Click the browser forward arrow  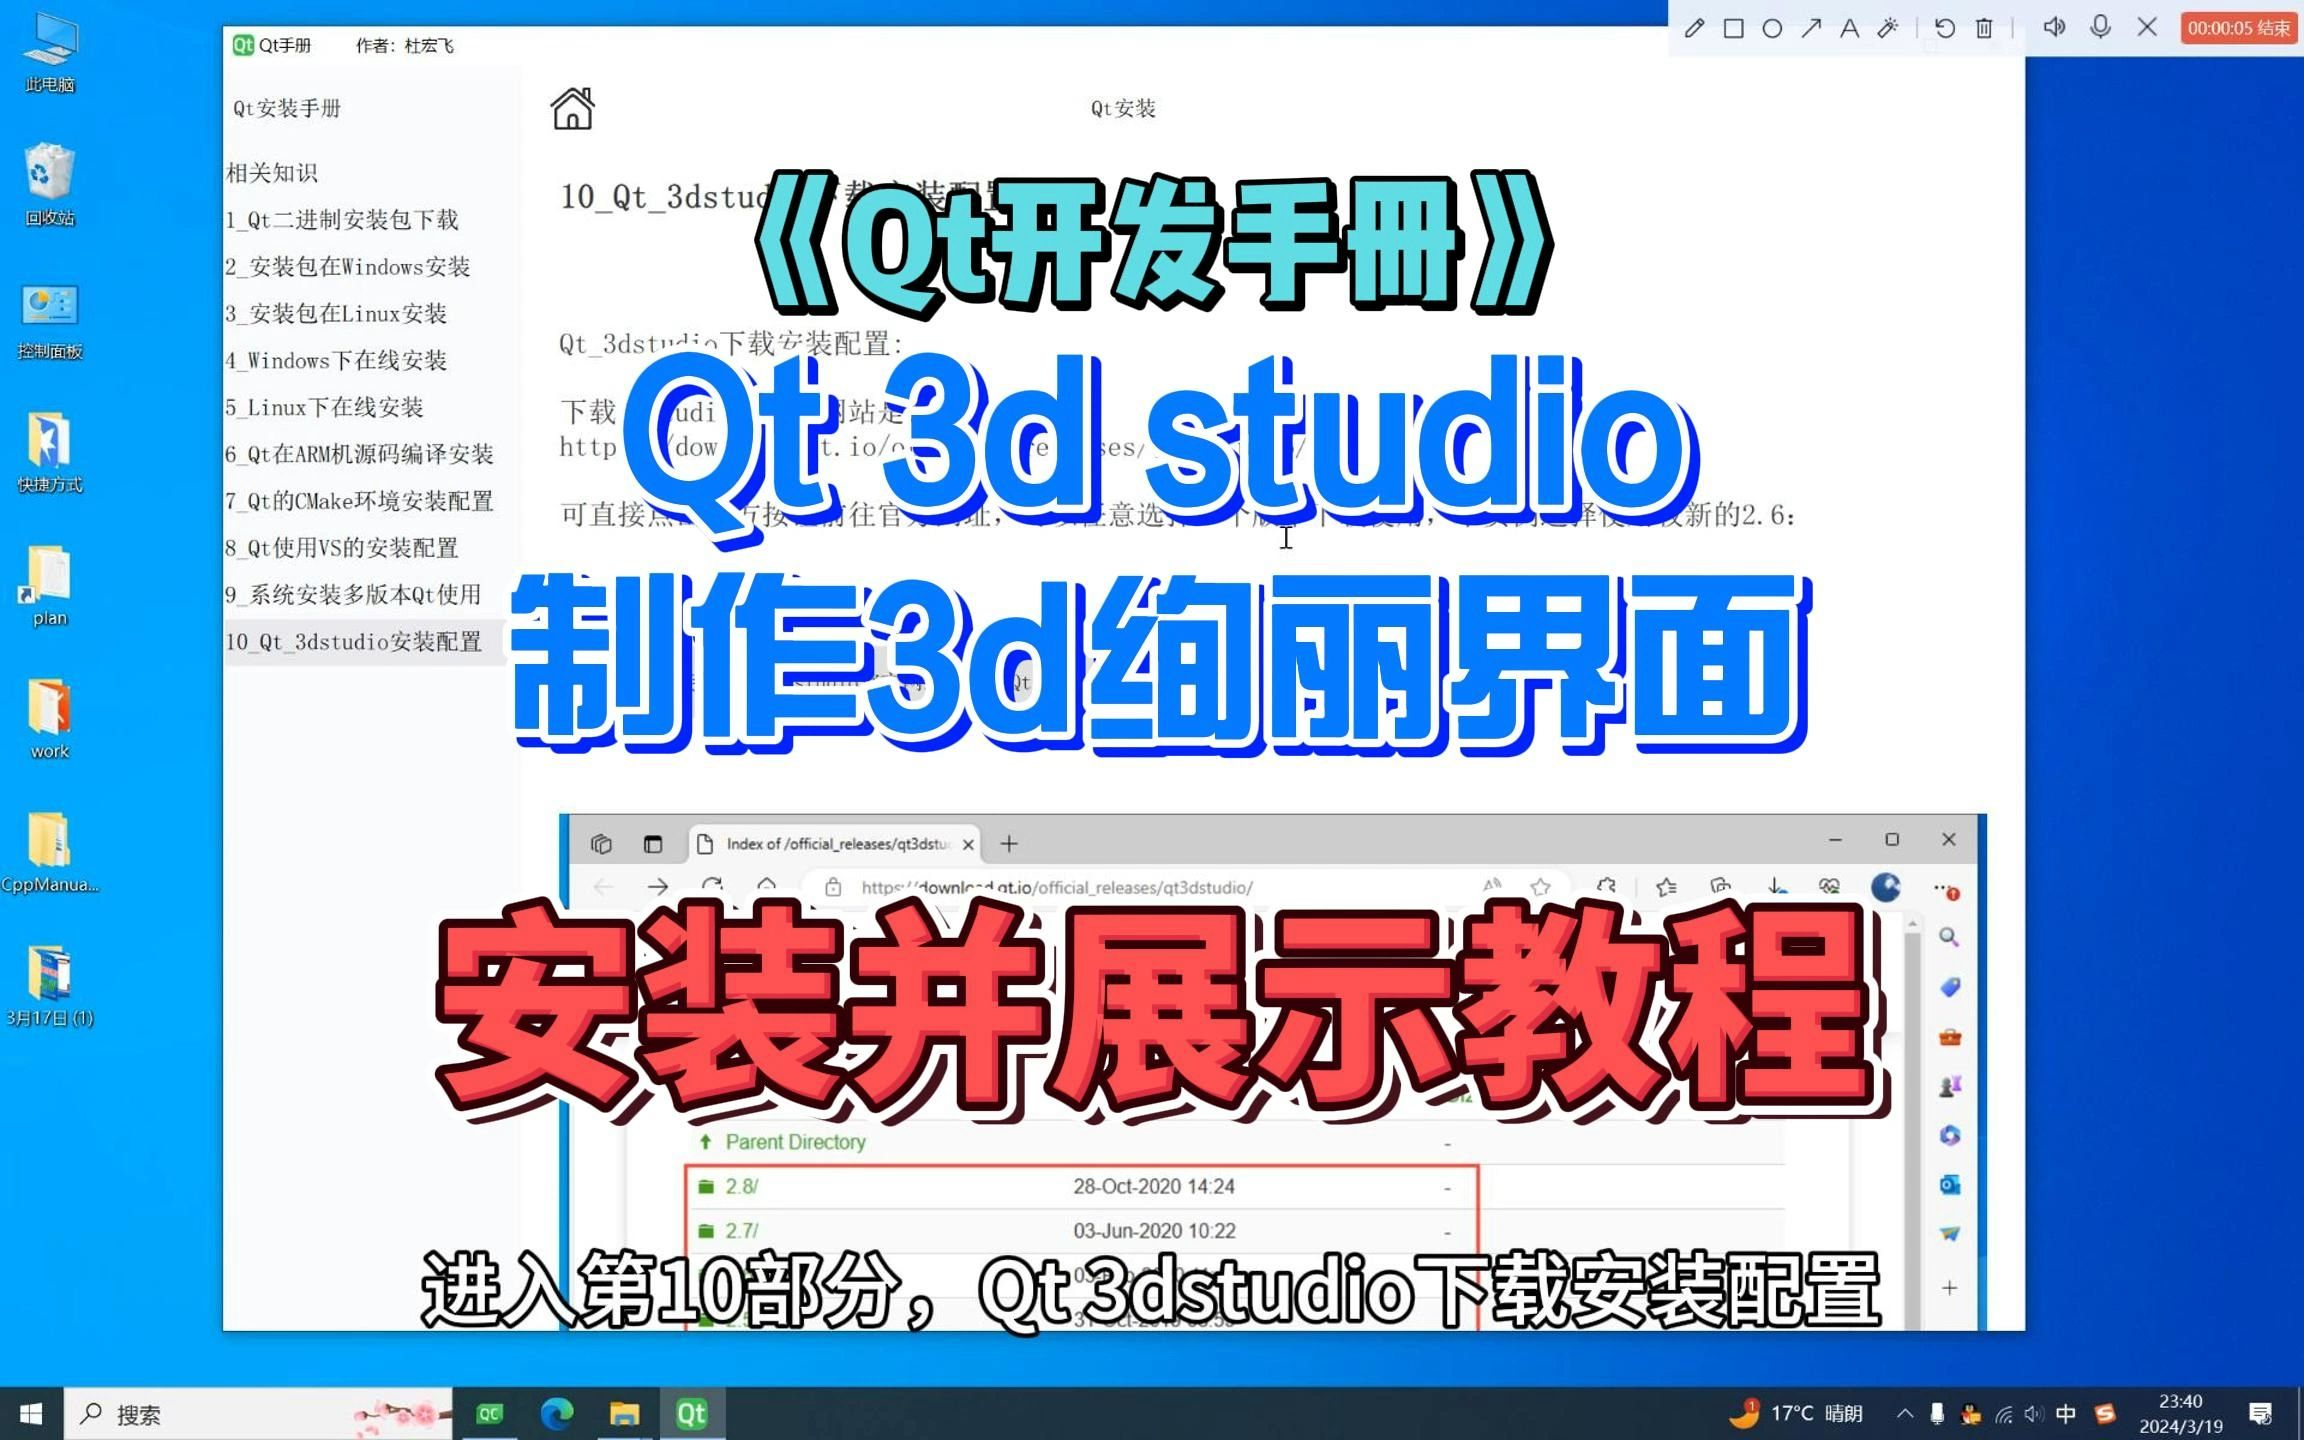[x=657, y=887]
